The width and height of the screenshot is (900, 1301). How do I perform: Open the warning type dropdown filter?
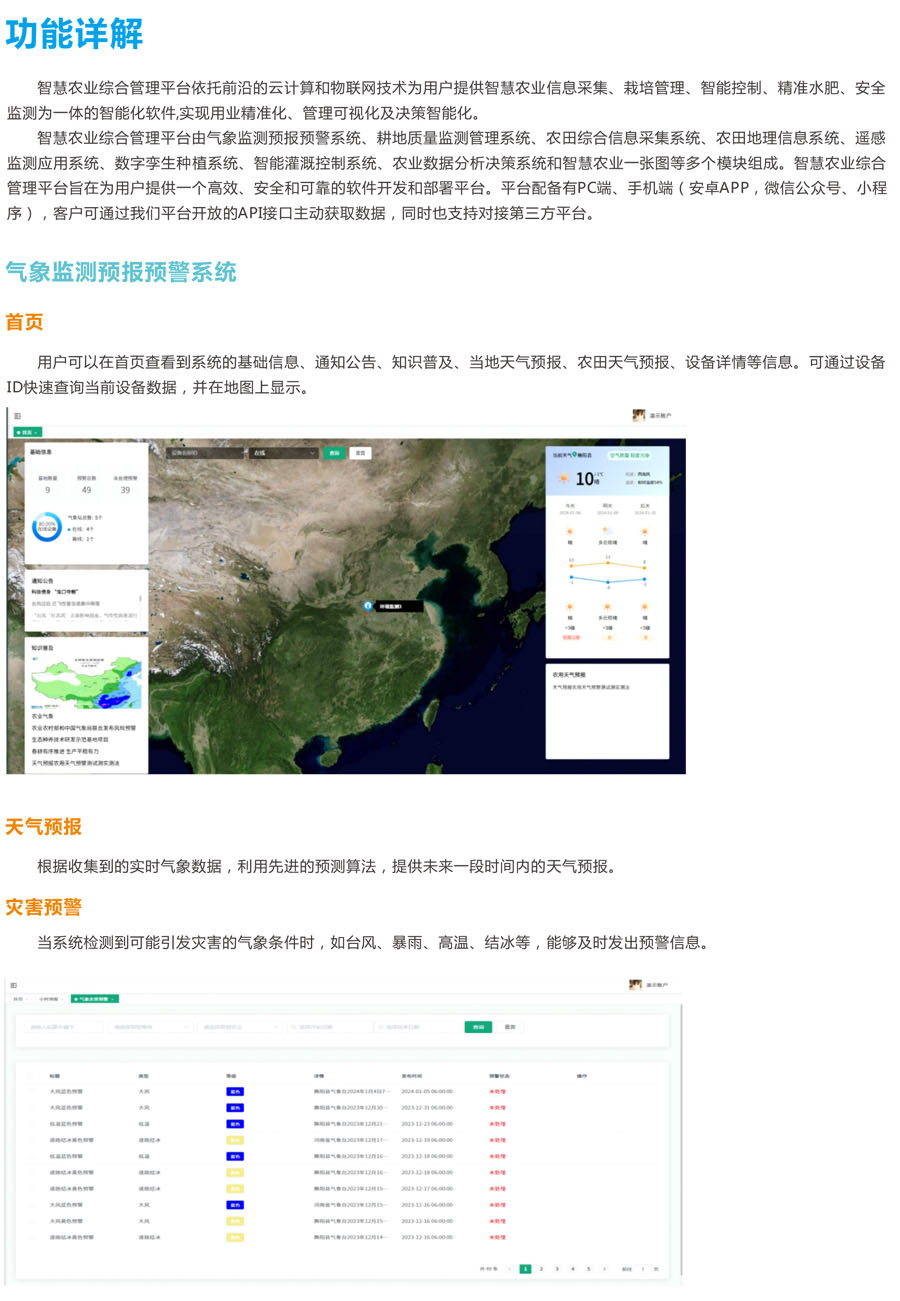pos(151,1027)
